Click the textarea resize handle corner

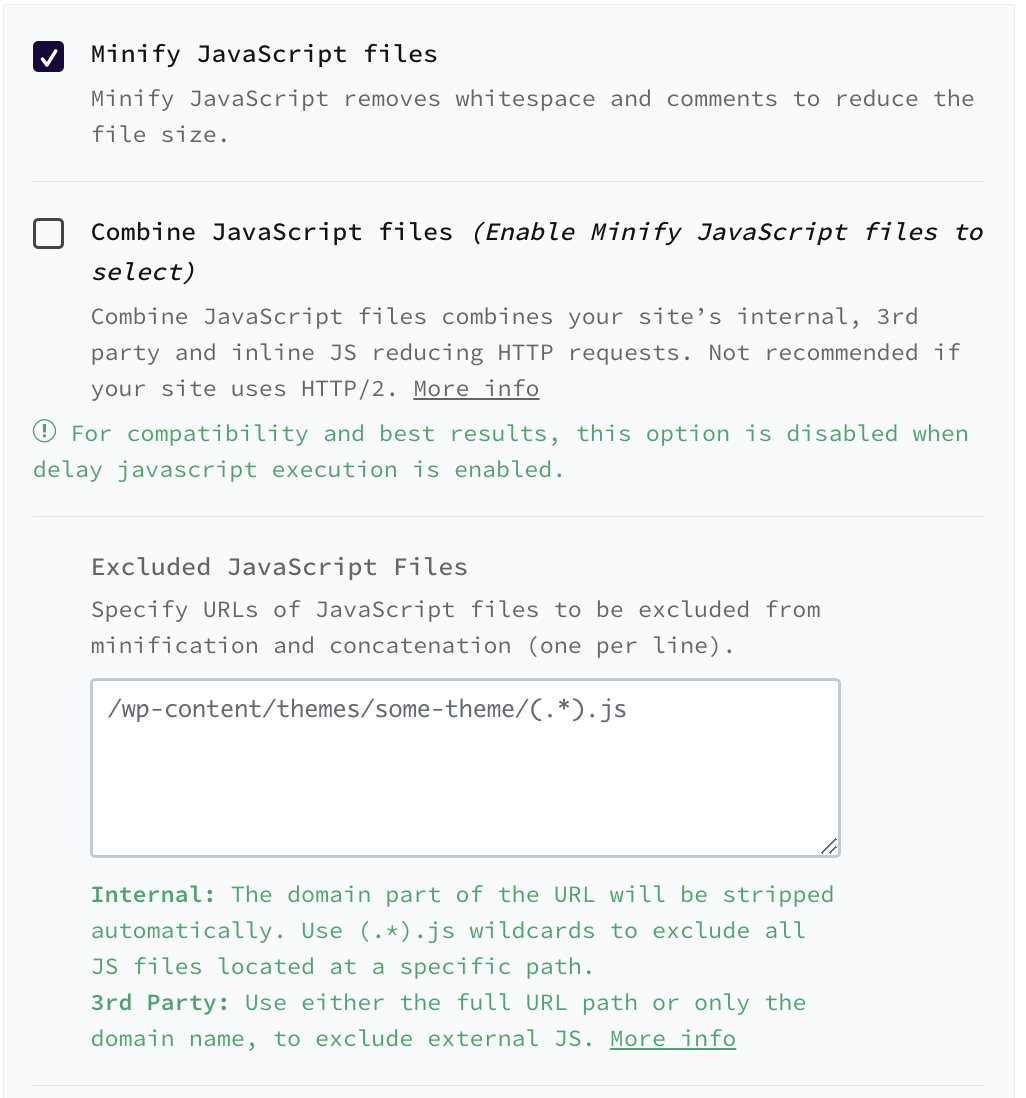[829, 846]
